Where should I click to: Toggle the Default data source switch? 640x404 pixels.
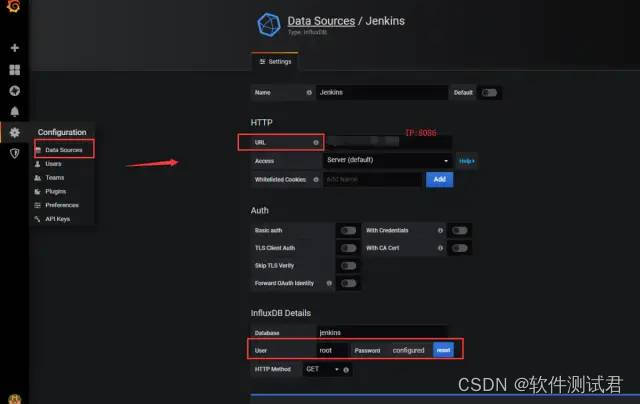(489, 93)
